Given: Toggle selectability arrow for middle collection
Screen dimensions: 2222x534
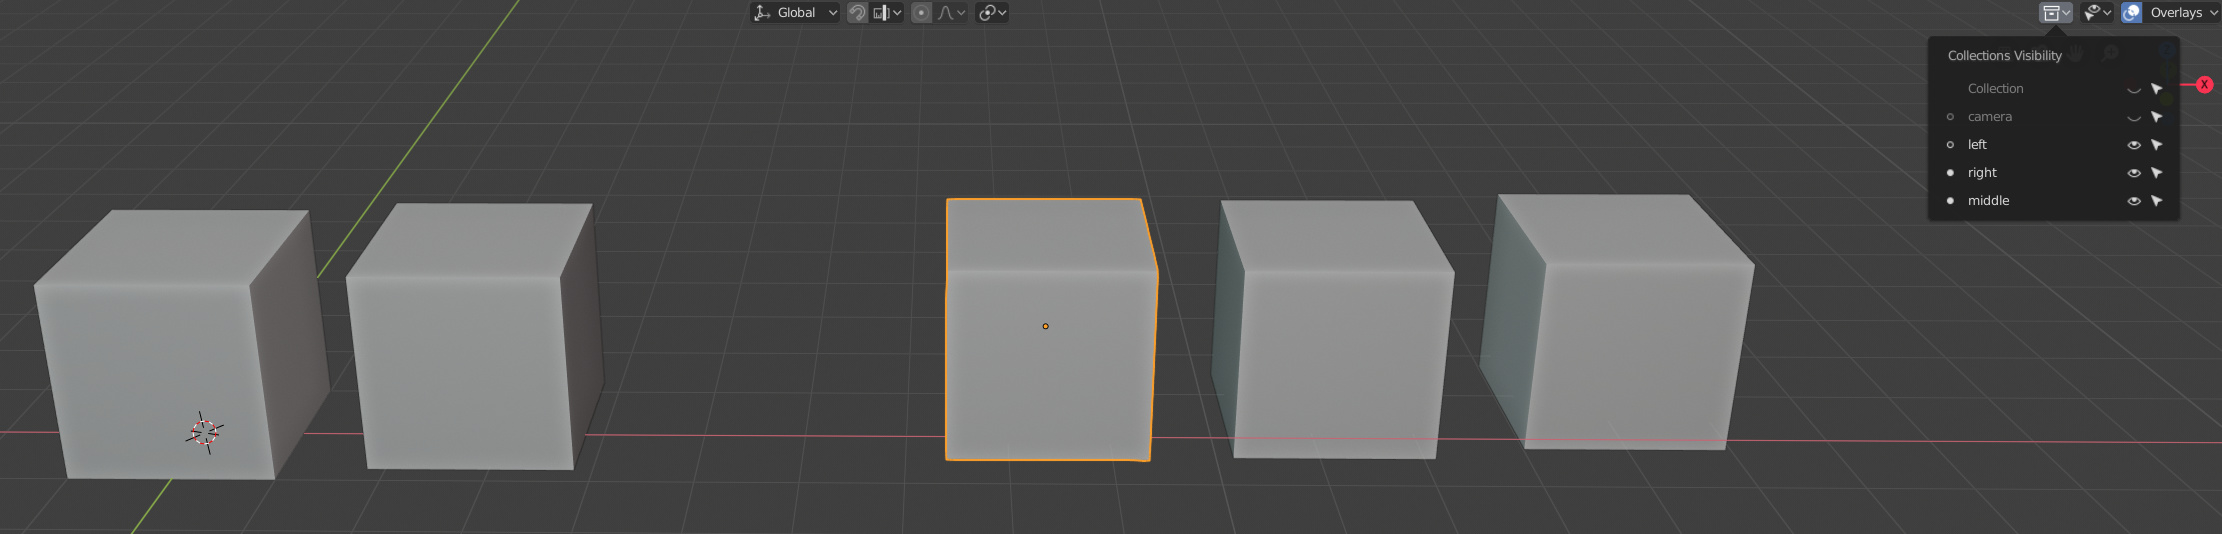Looking at the screenshot, I should click(2157, 201).
